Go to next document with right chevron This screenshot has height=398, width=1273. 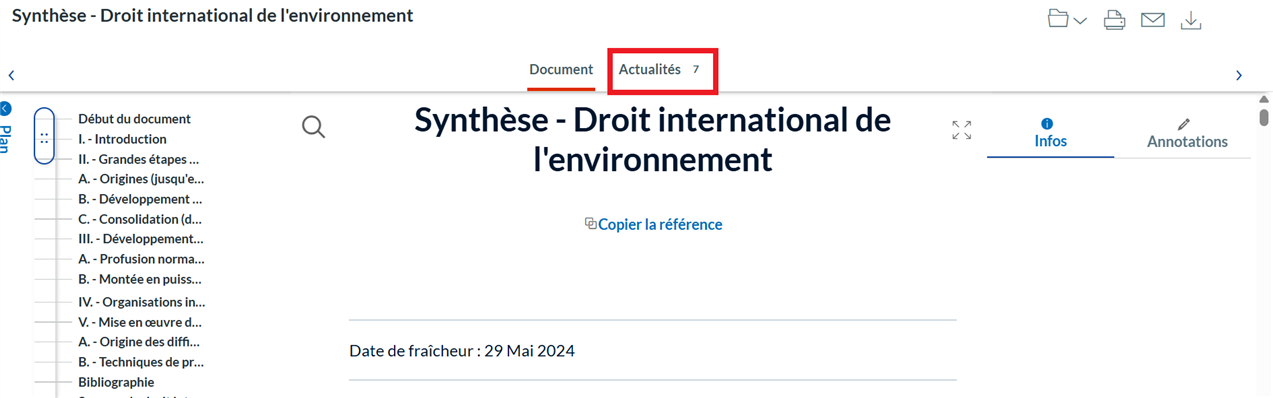(x=1239, y=75)
